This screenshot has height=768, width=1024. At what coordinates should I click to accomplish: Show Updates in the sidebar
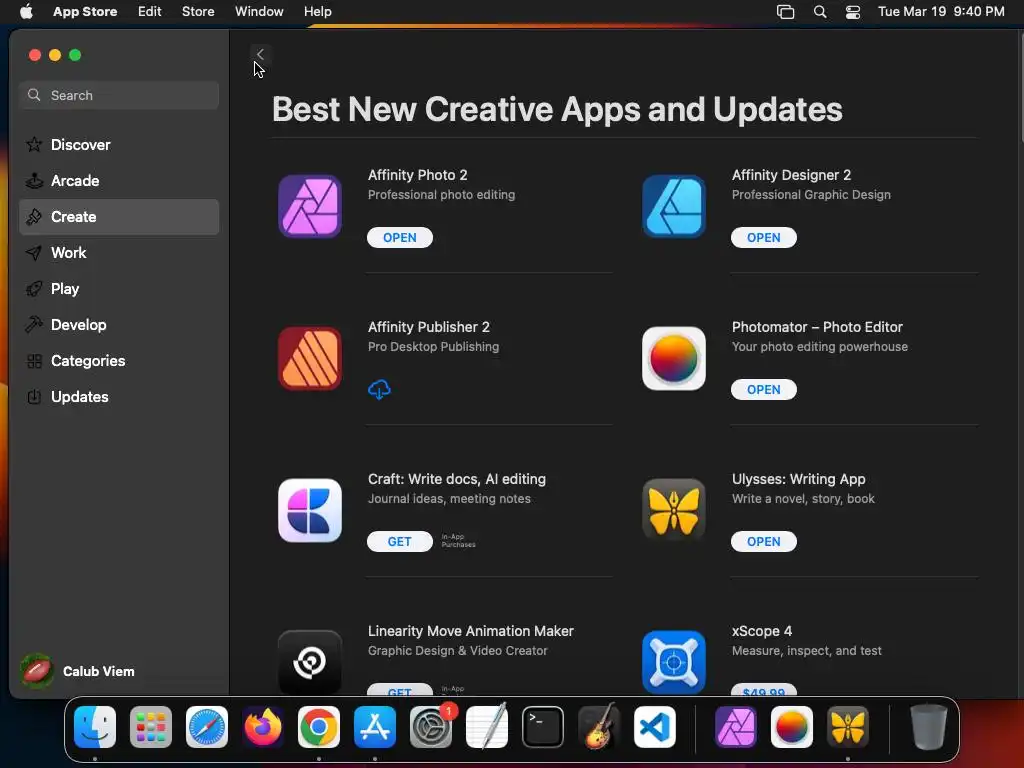tap(119, 396)
